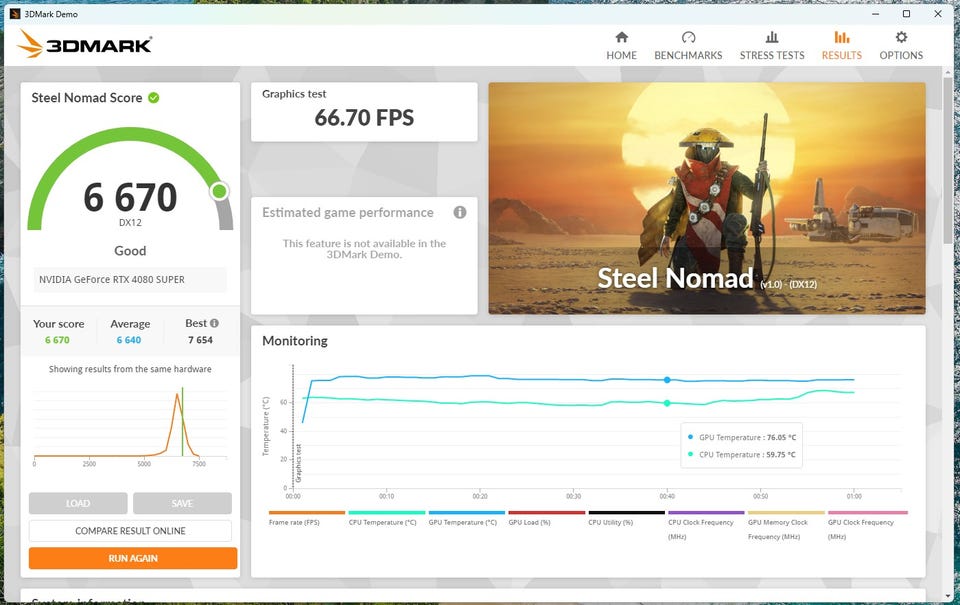
Task: Select the Results tab
Action: [x=842, y=46]
